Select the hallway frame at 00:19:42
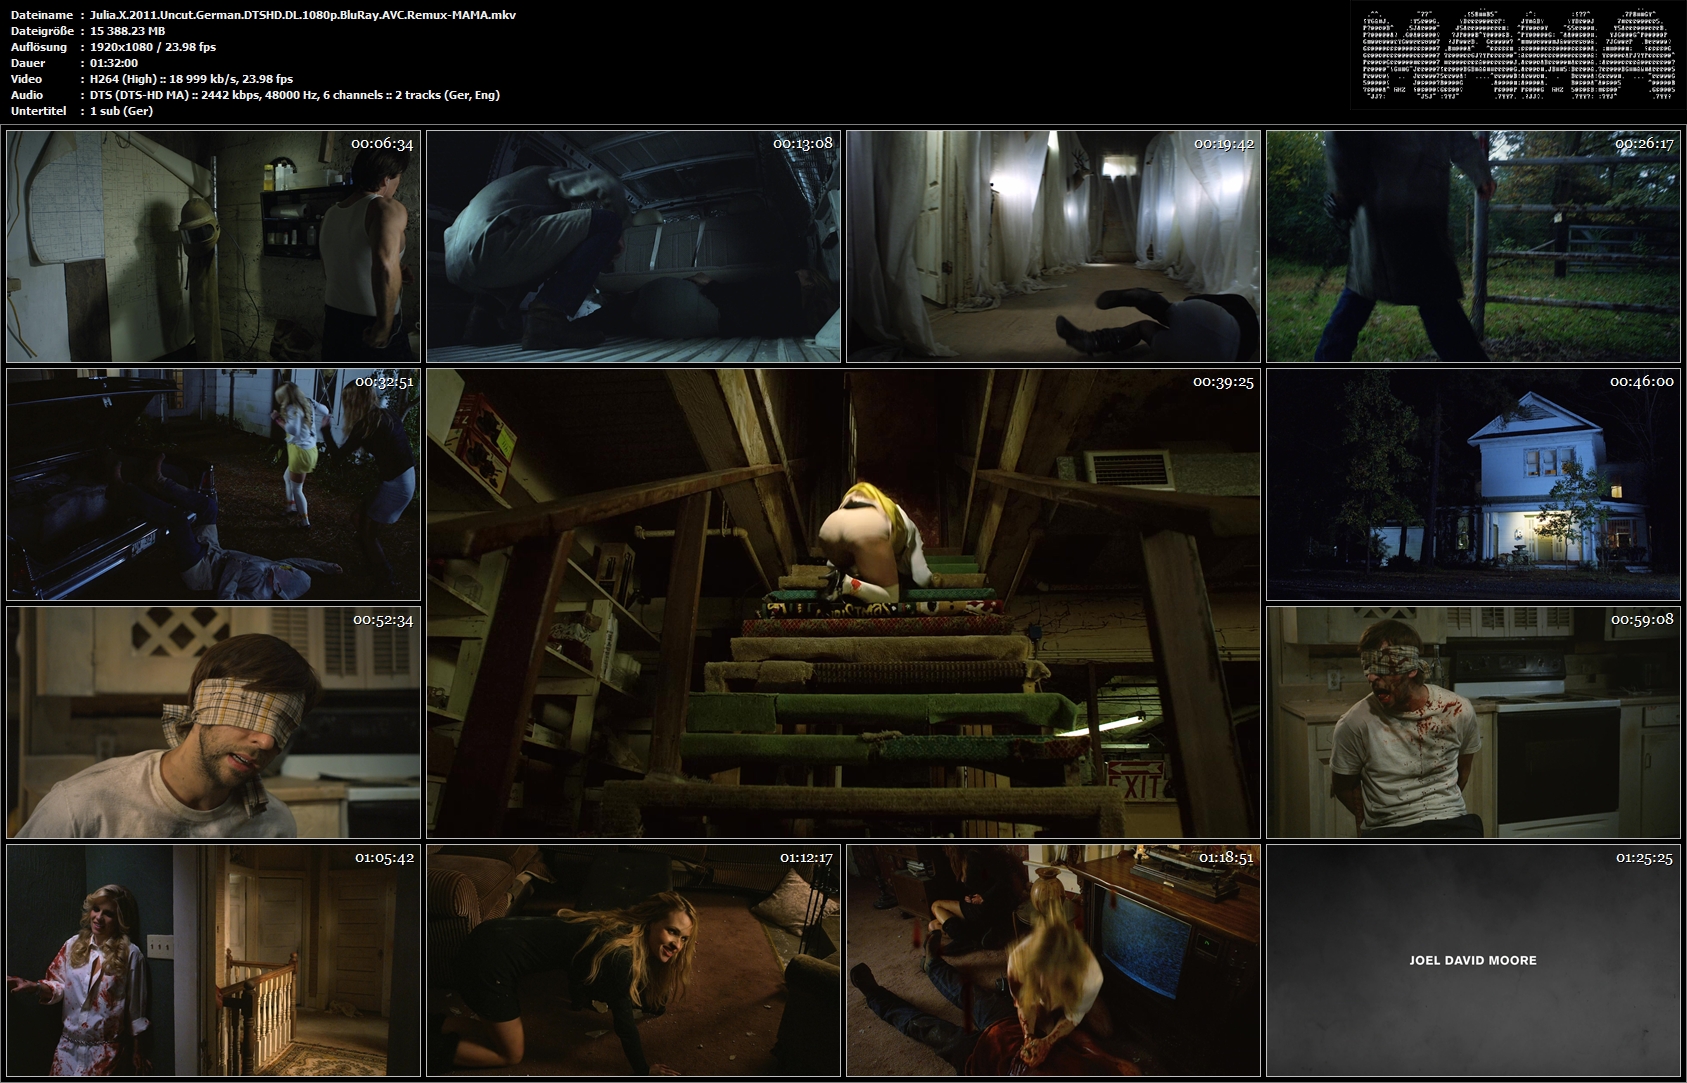This screenshot has width=1687, height=1083. pos(1053,246)
